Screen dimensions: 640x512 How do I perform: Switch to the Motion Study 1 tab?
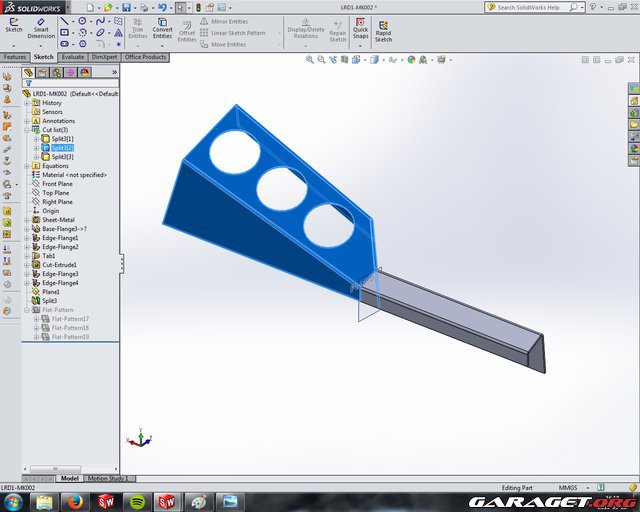click(106, 478)
